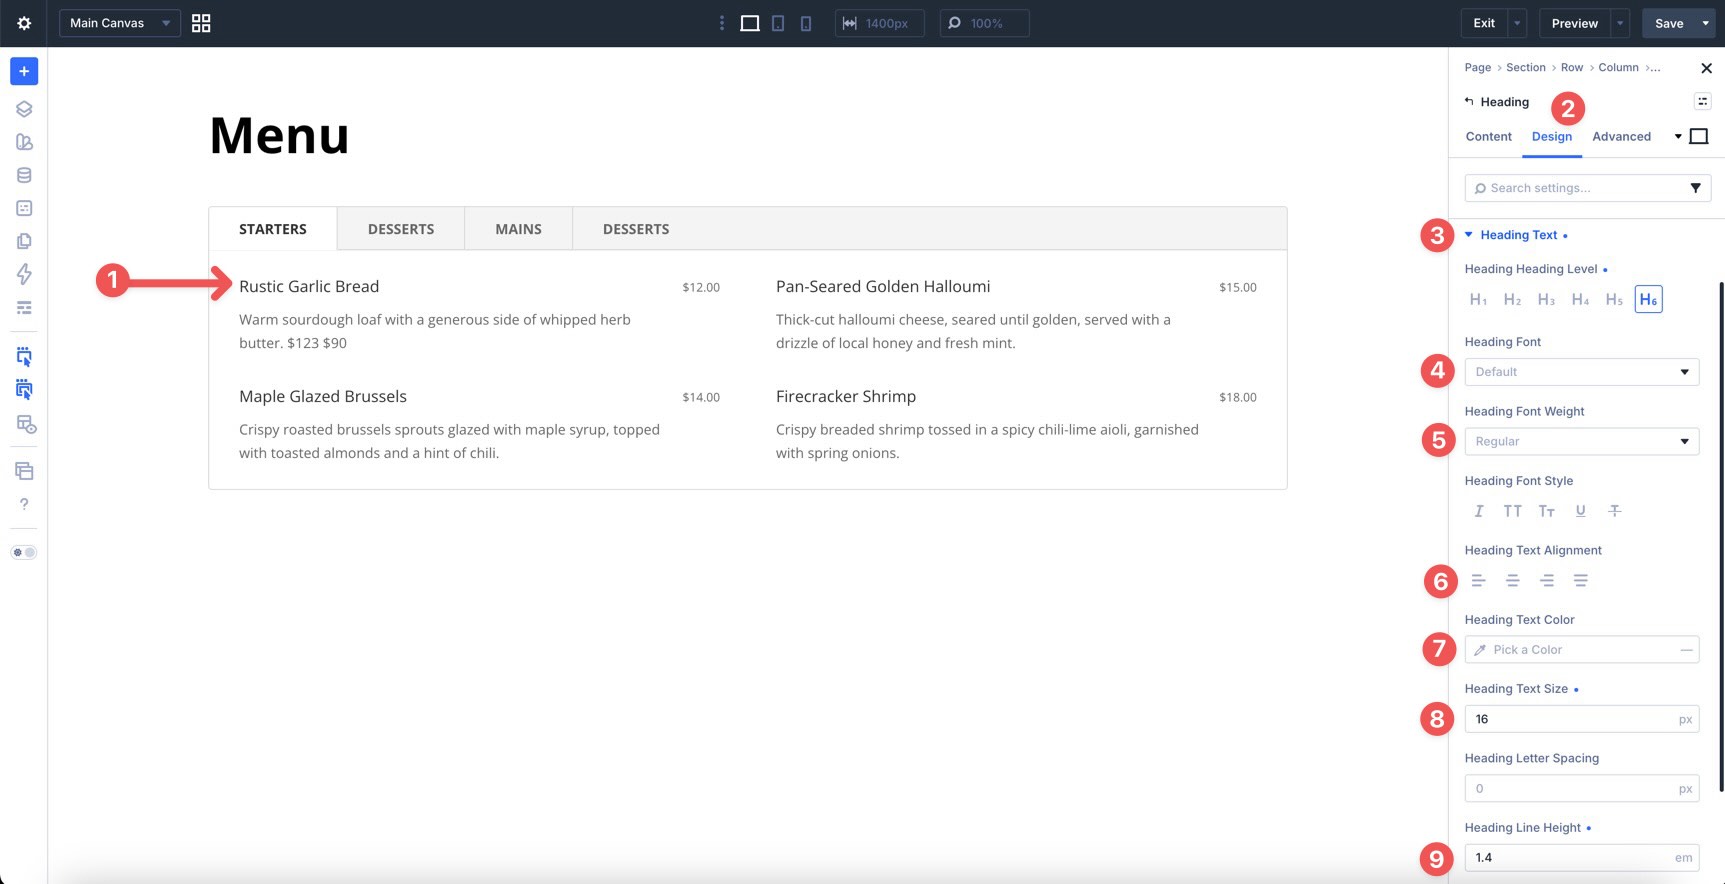Click the Section breadcrumb link
Image resolution: width=1725 pixels, height=884 pixels.
1525,67
